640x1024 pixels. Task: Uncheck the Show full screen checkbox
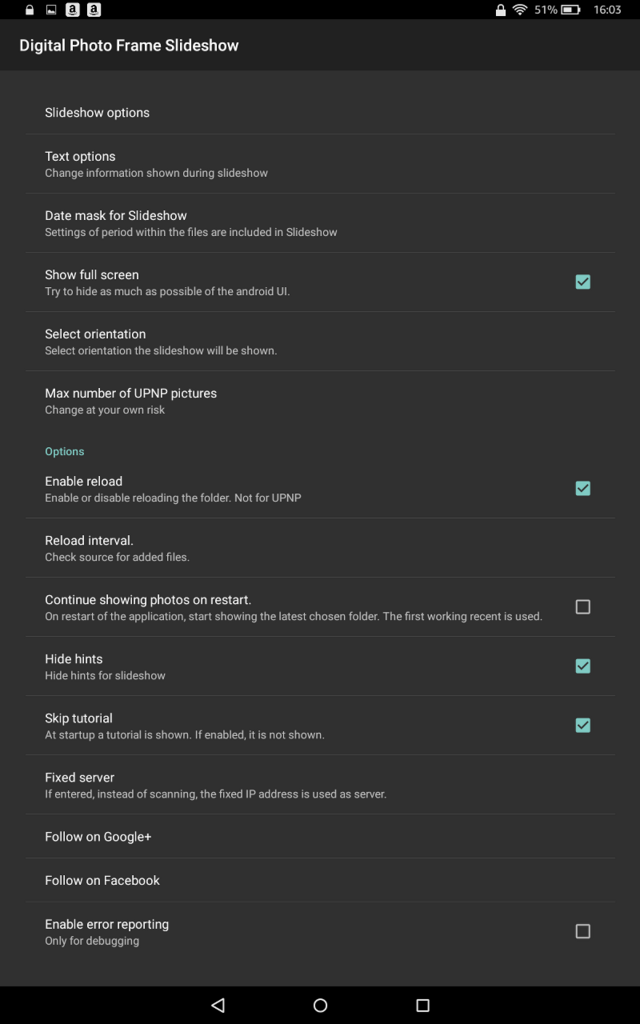(583, 281)
